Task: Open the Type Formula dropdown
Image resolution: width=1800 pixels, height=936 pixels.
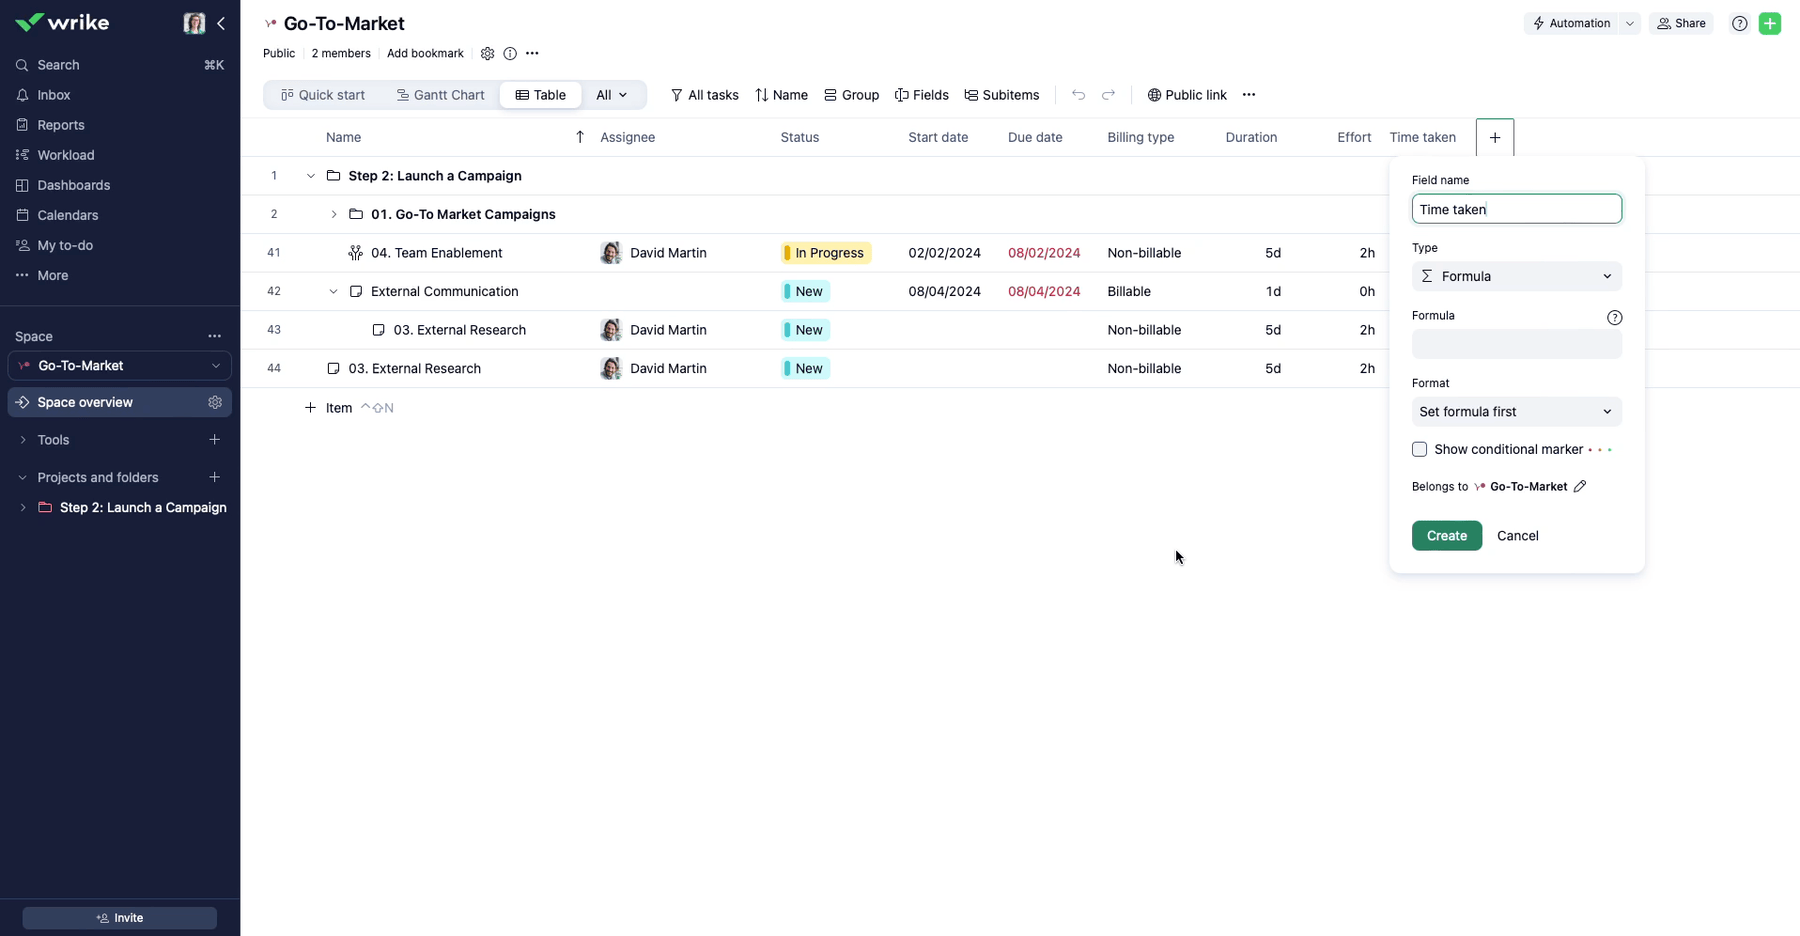Action: (x=1516, y=277)
